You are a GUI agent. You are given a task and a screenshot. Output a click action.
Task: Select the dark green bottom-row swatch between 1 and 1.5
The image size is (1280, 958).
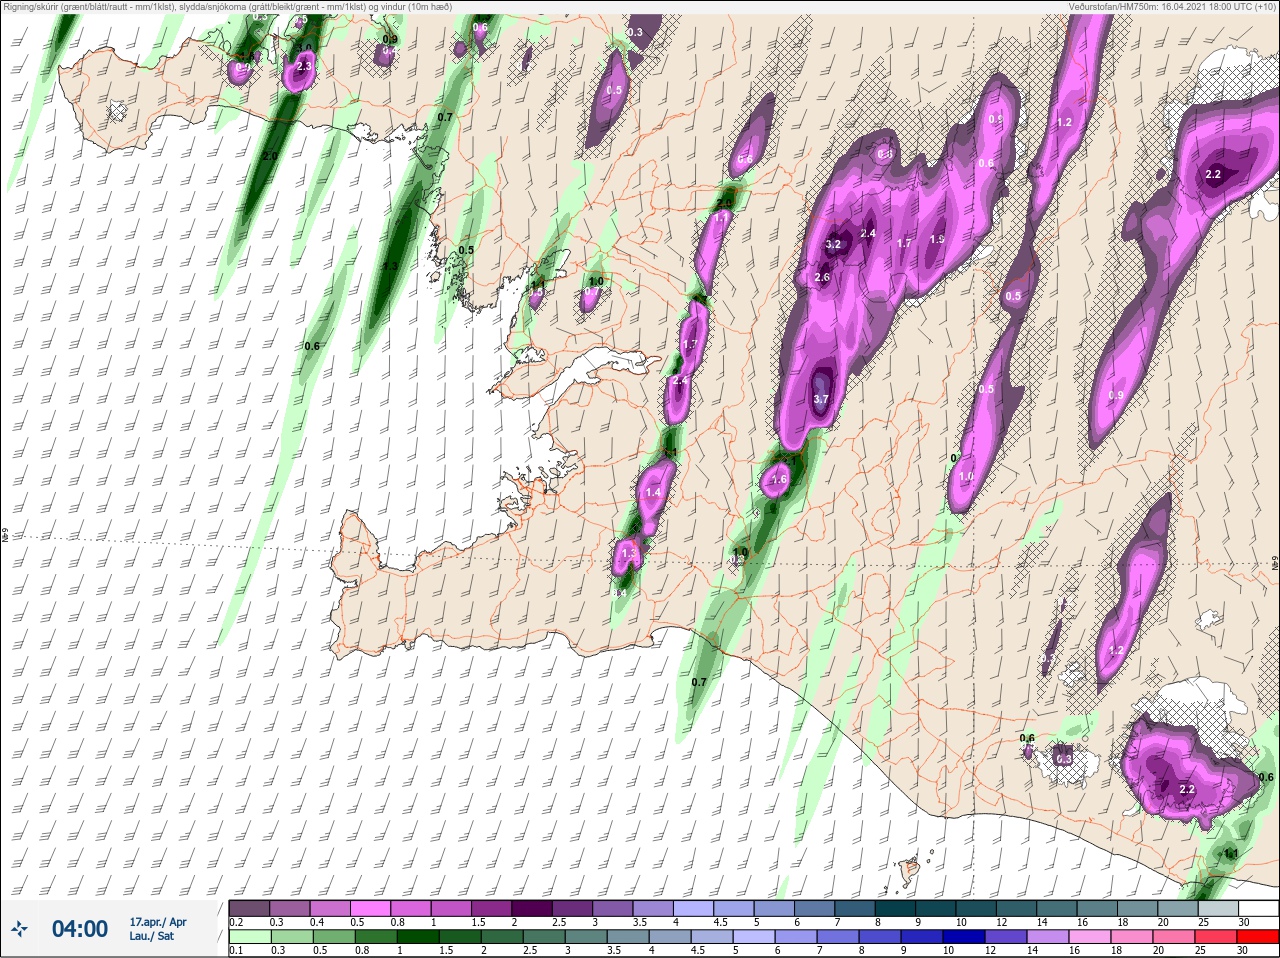pyautogui.click(x=419, y=937)
